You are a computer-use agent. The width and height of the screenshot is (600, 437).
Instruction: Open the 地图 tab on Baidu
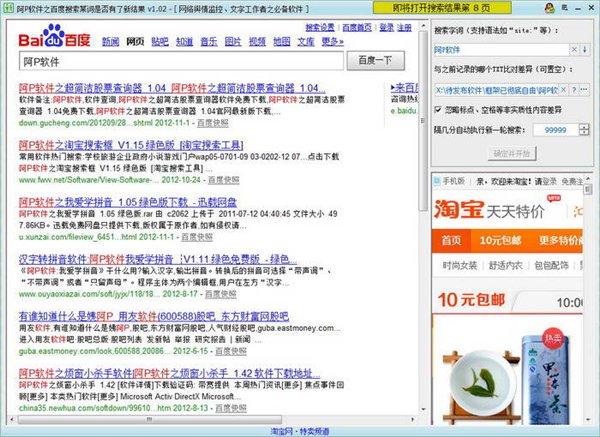(282, 41)
